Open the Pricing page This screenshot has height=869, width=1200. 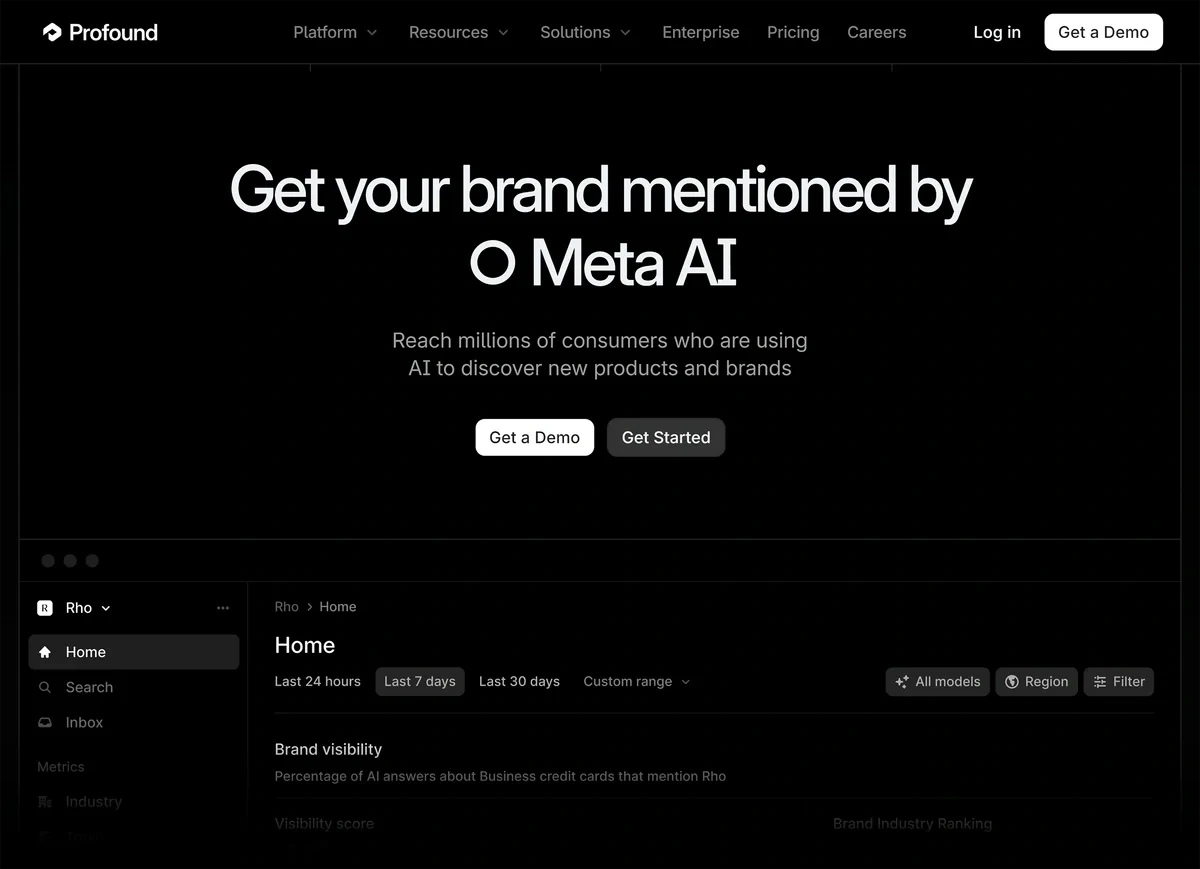tap(793, 32)
